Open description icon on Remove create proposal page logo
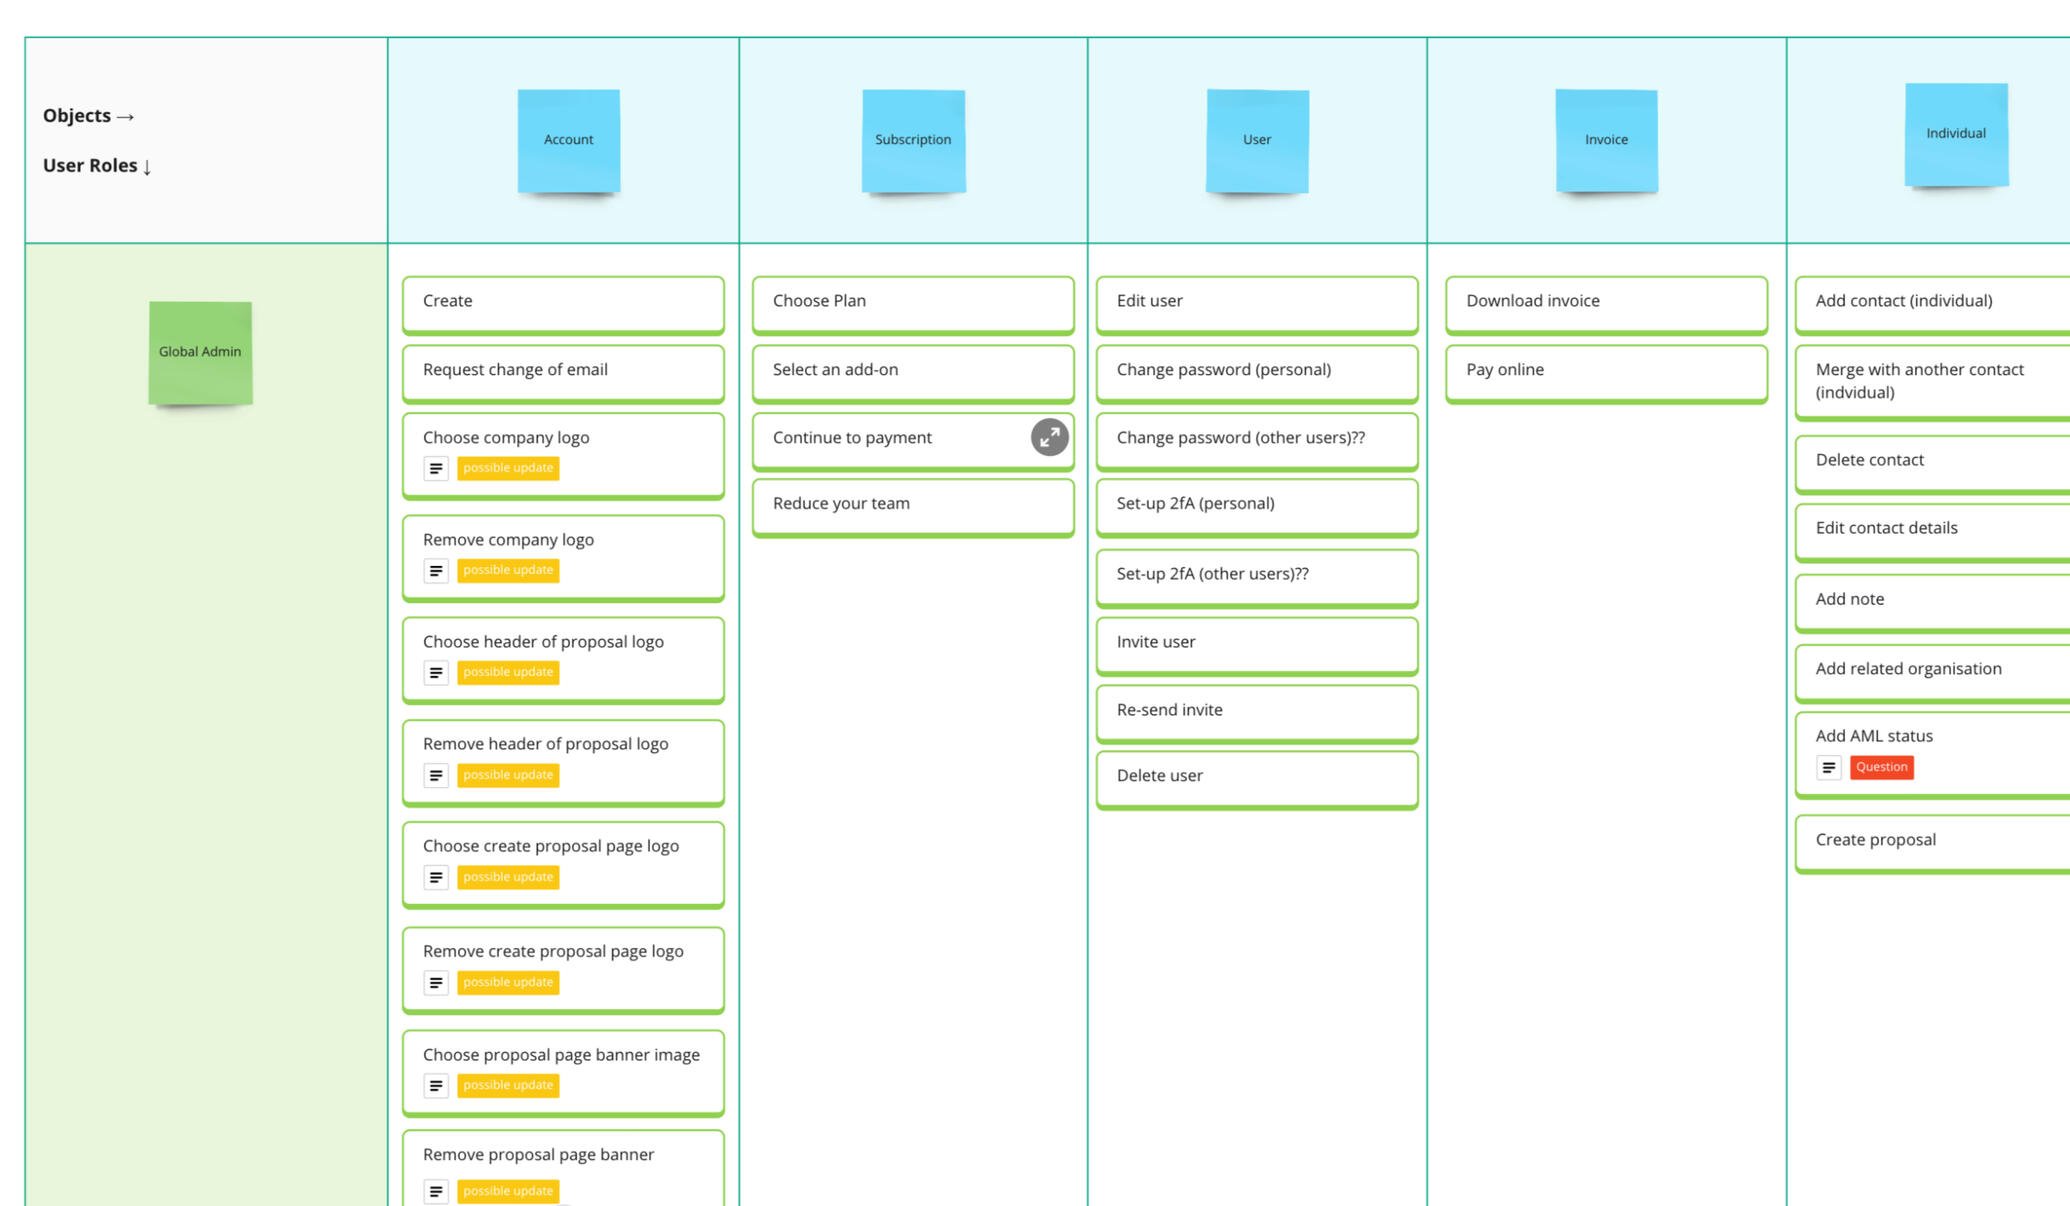2070x1206 pixels. pos(436,983)
